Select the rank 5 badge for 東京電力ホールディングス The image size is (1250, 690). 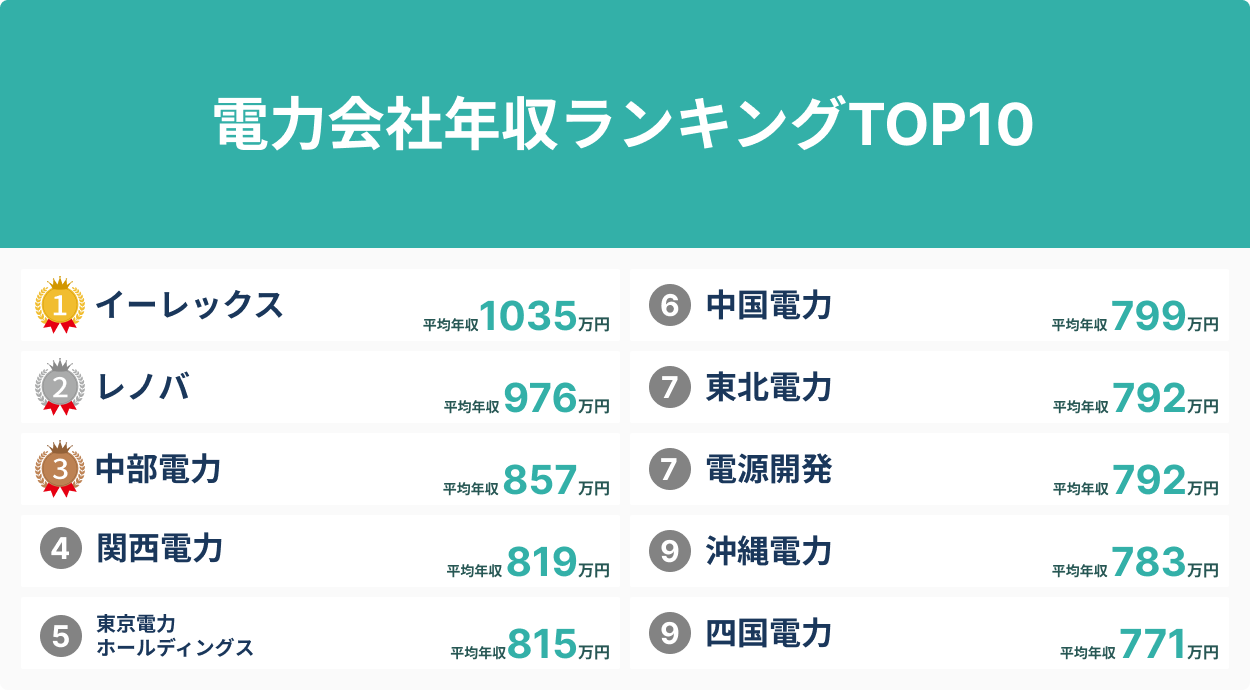[x=60, y=634]
